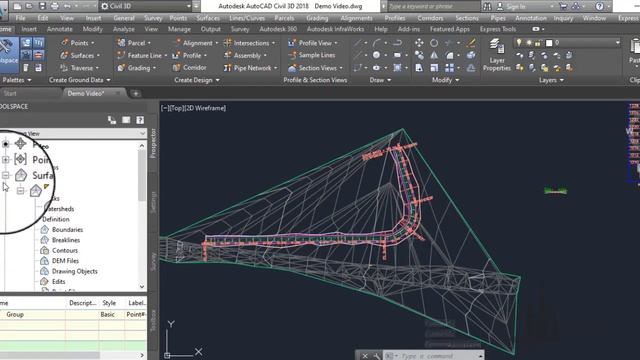
Task: Switch to the Start document tab
Action: [x=10, y=93]
